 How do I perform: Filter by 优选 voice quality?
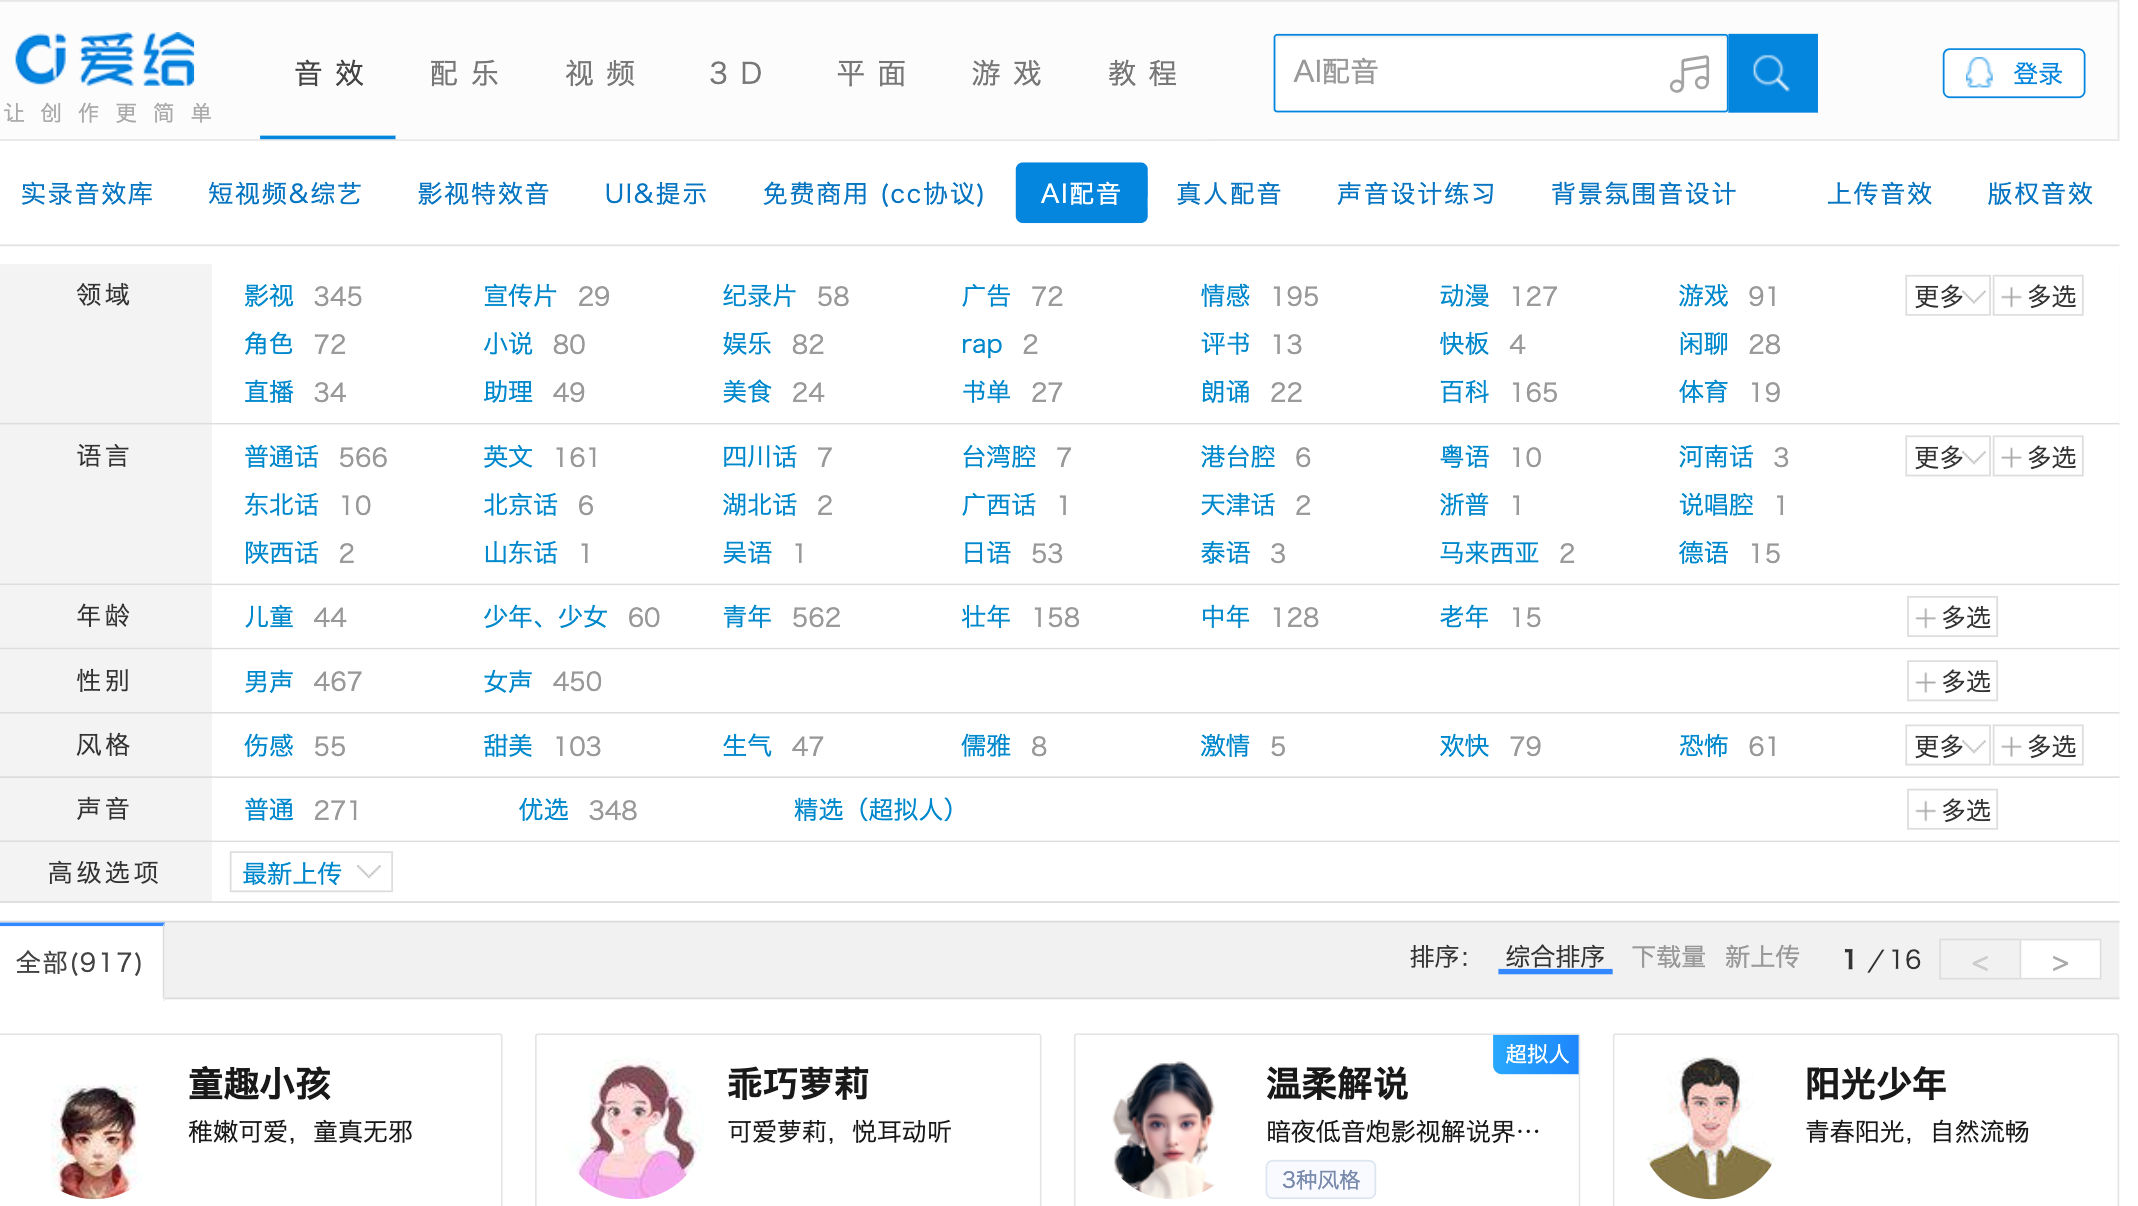[543, 810]
